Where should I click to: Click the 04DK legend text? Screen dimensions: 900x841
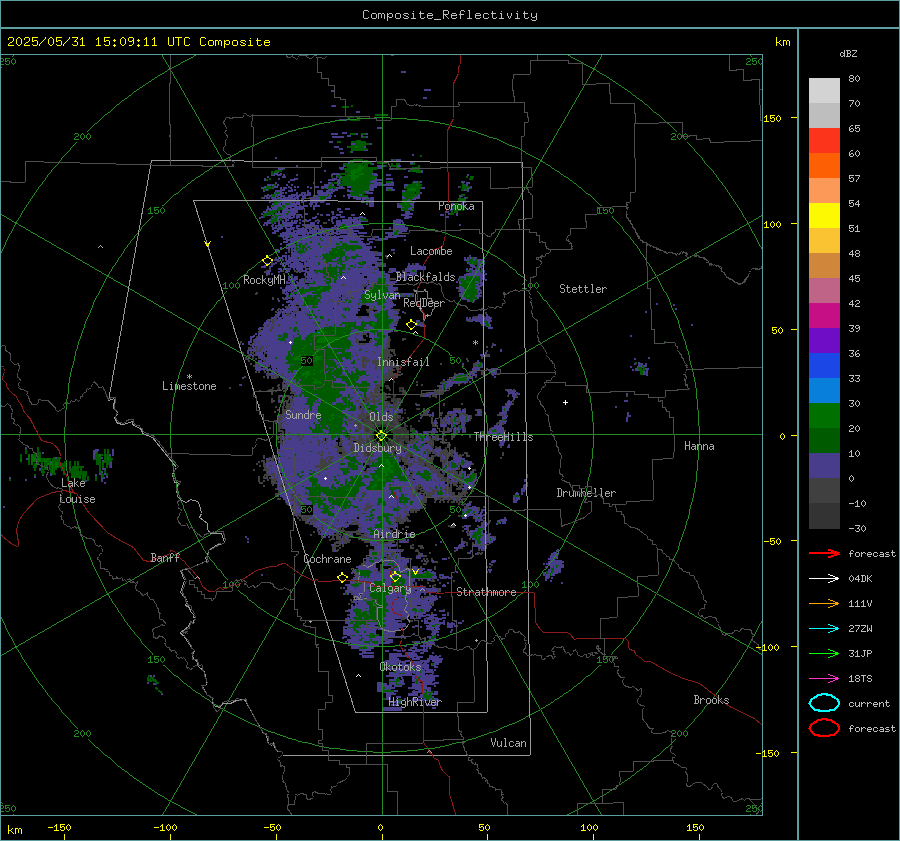860,579
